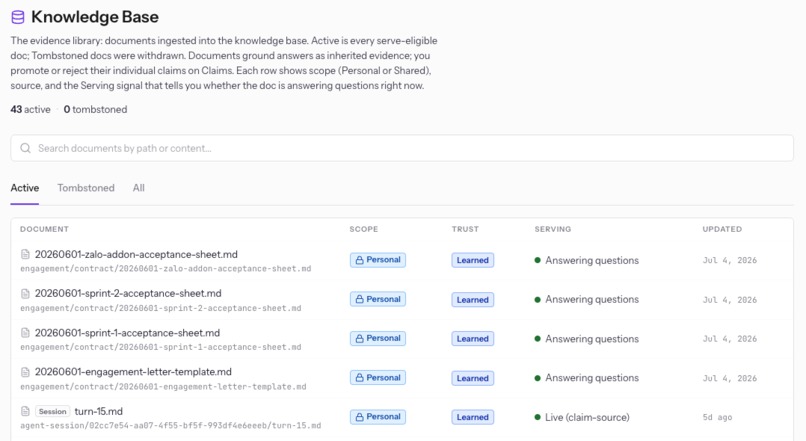Click Personal scope badge for turn-15.md row
This screenshot has width=806, height=441.
click(x=378, y=417)
